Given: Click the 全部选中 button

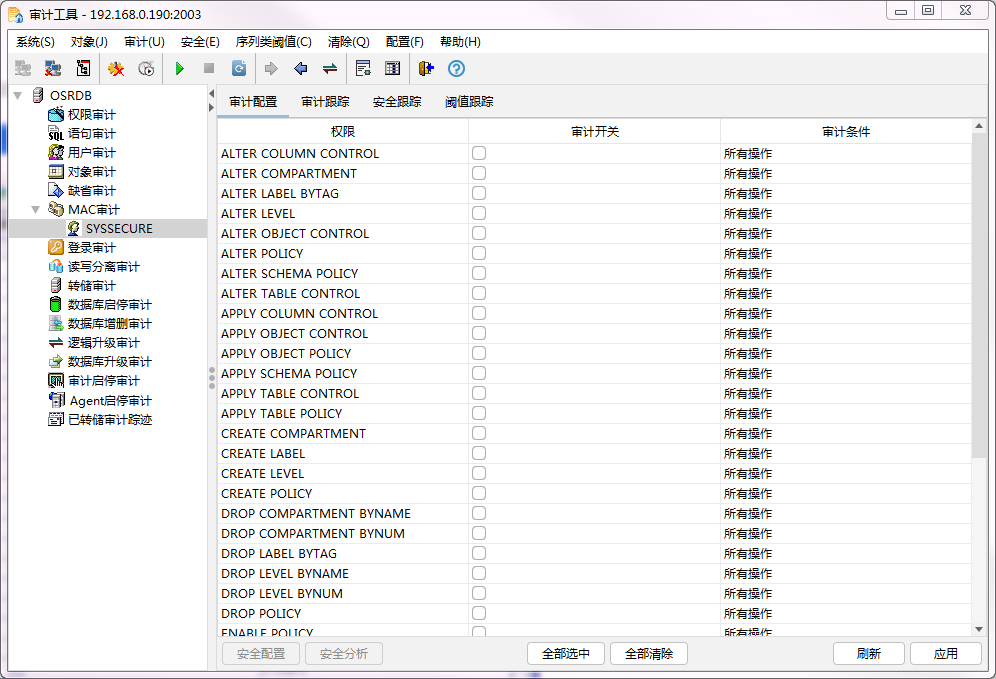Looking at the screenshot, I should (566, 654).
